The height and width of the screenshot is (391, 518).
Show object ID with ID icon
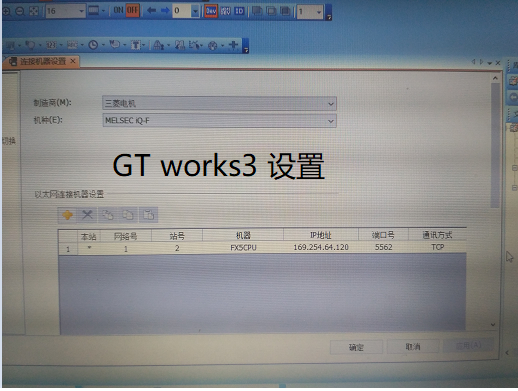tap(239, 11)
